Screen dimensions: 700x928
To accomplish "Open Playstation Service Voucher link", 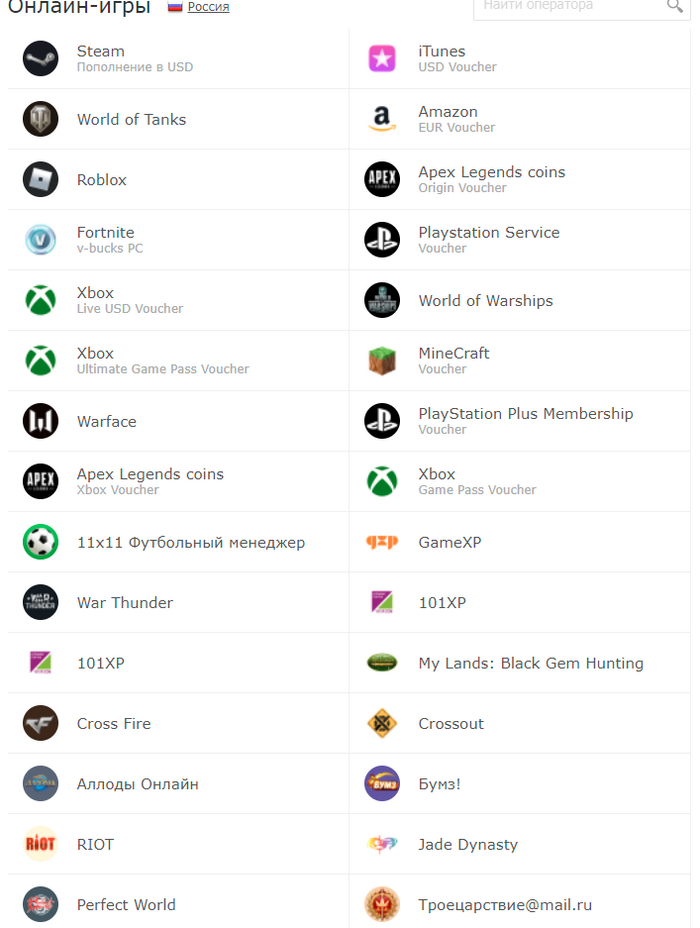I will [x=488, y=239].
